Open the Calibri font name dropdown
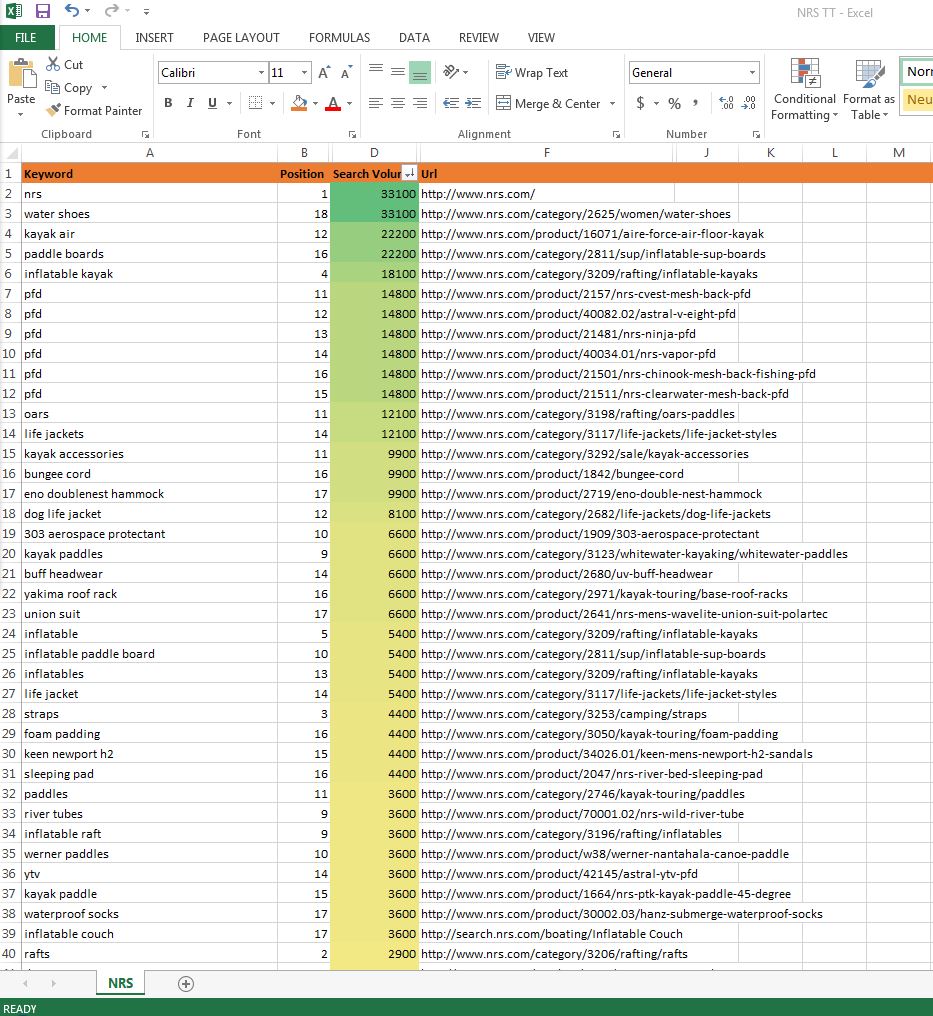The image size is (933, 1016). coord(261,73)
